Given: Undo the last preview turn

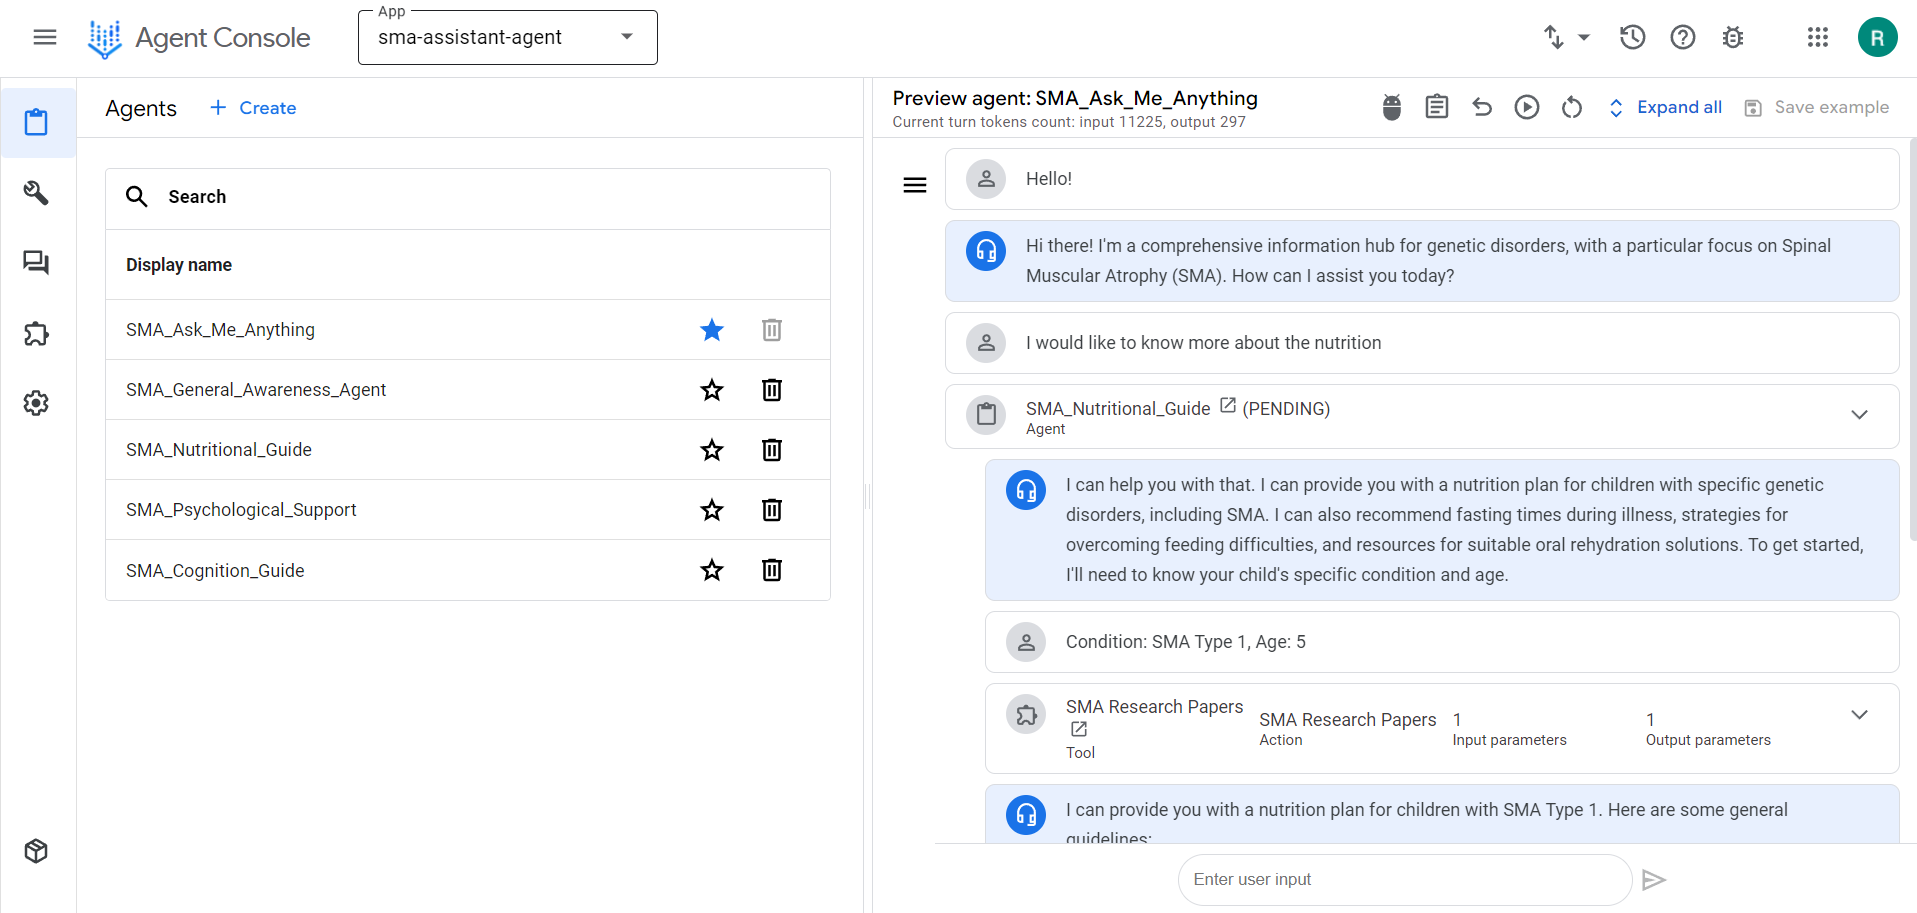Looking at the screenshot, I should [1482, 107].
